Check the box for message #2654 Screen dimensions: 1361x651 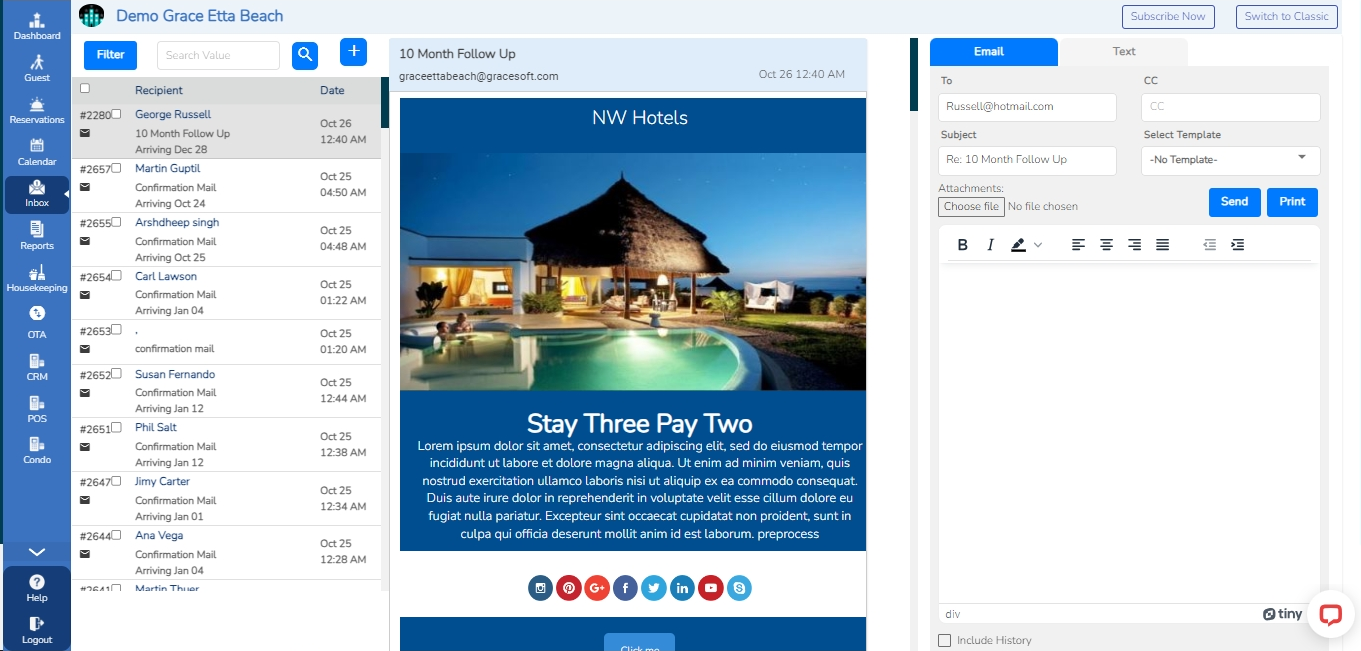click(x=116, y=275)
